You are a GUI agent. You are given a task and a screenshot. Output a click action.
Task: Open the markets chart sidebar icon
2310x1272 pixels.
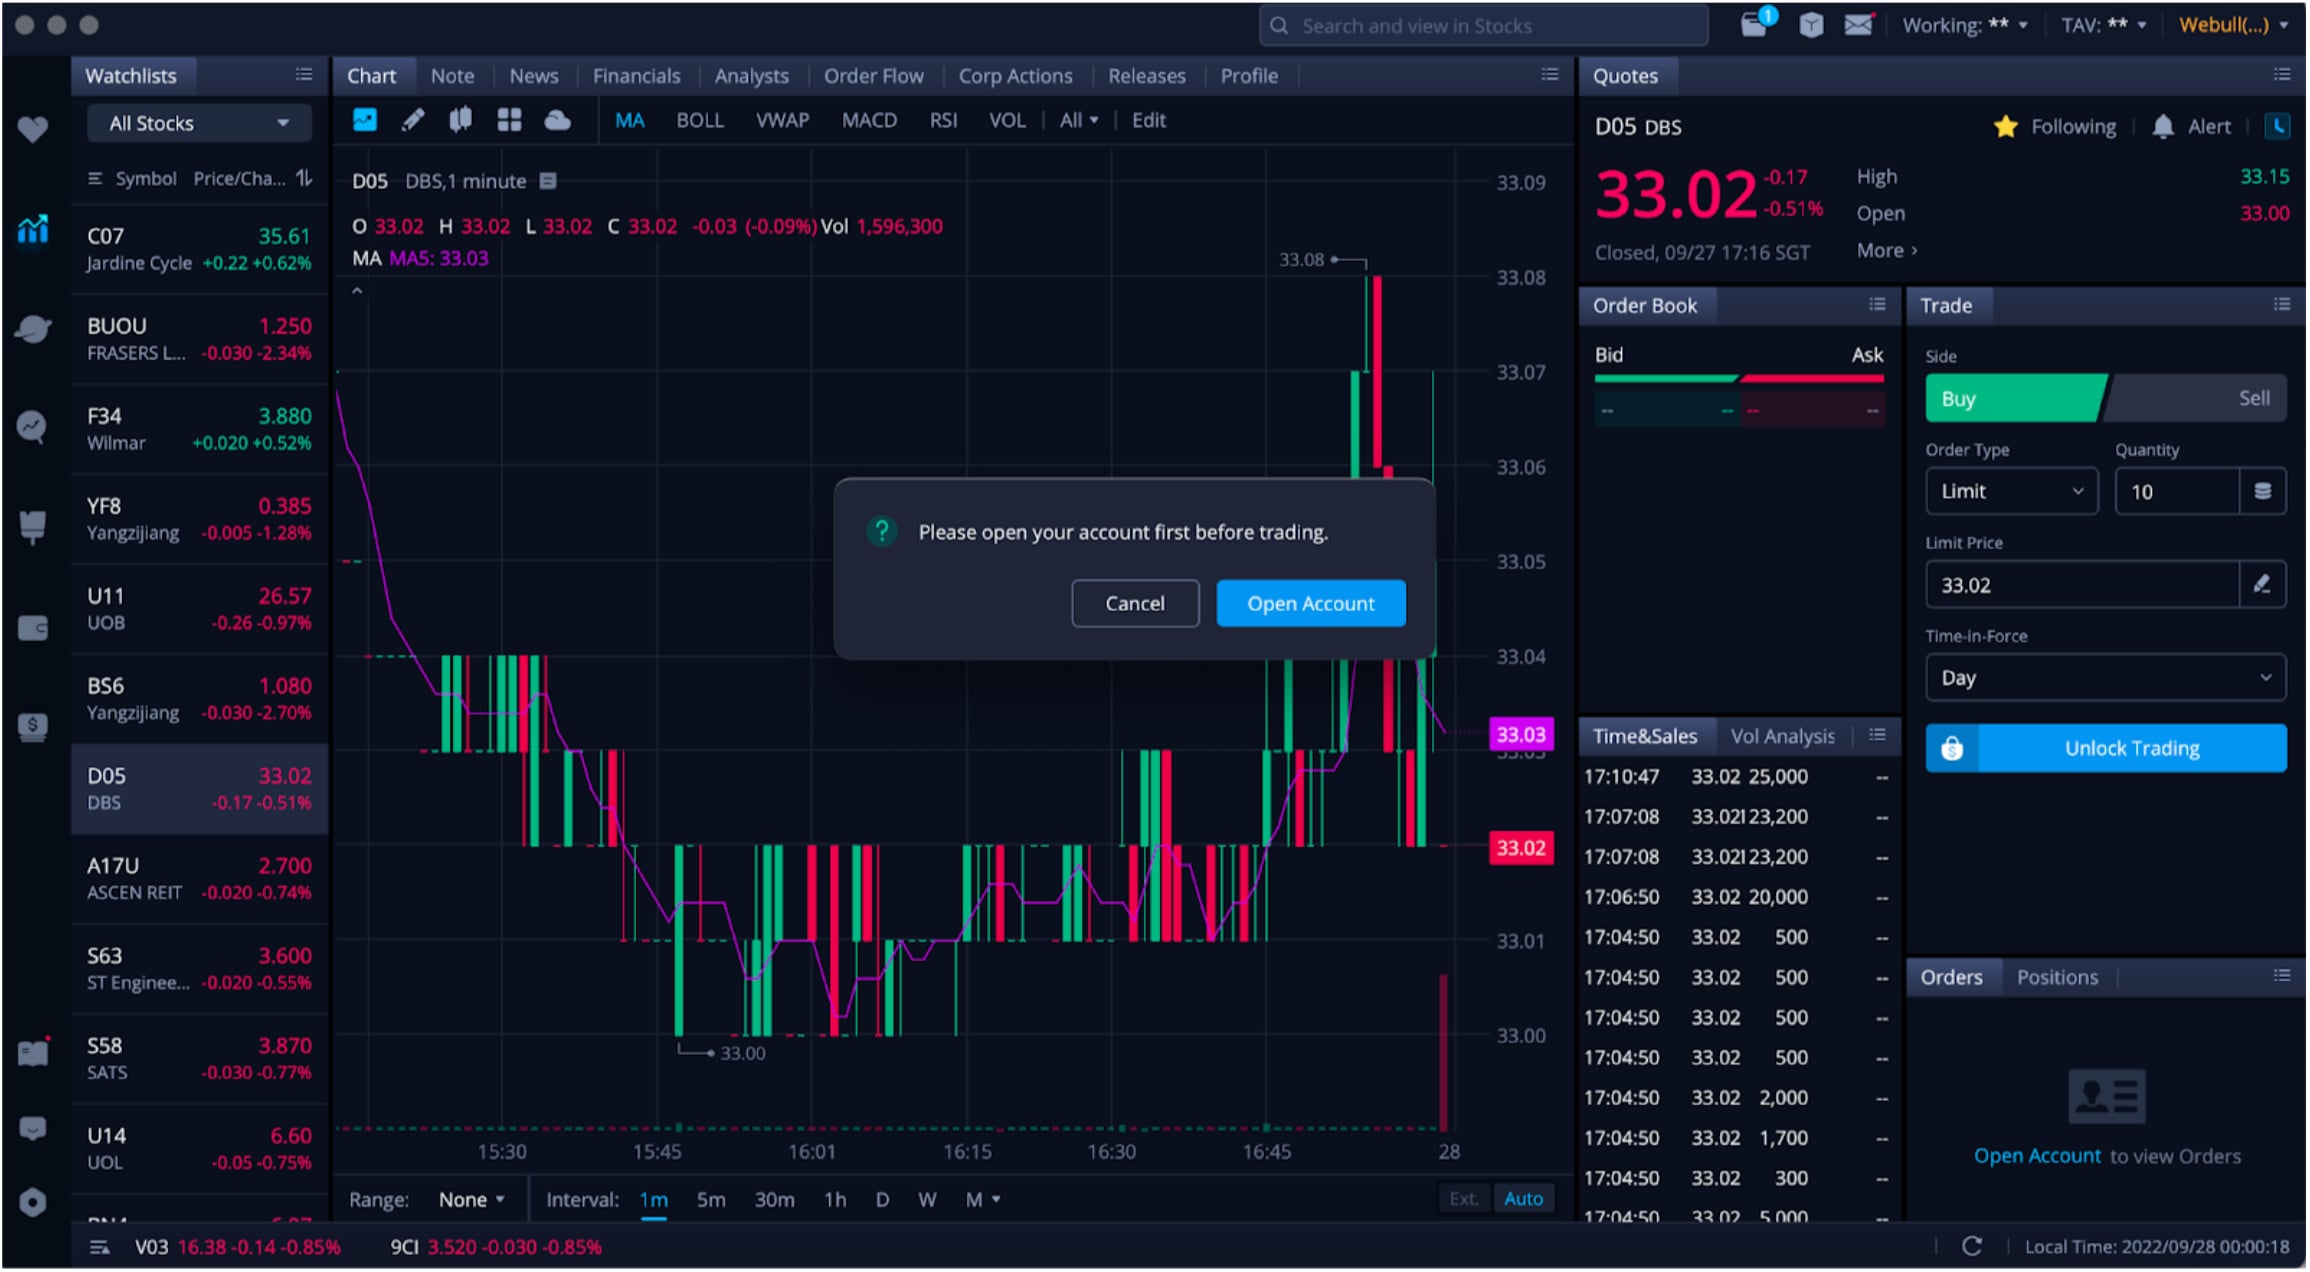33,229
